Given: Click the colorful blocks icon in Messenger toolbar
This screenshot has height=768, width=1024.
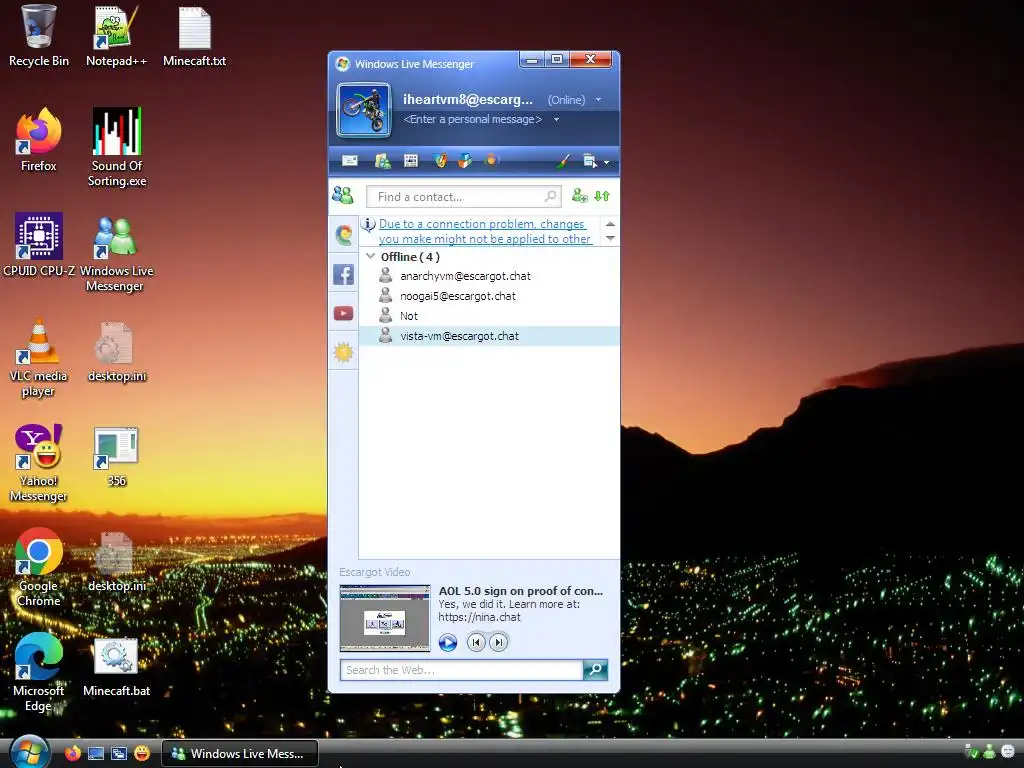Looking at the screenshot, I should pos(465,161).
